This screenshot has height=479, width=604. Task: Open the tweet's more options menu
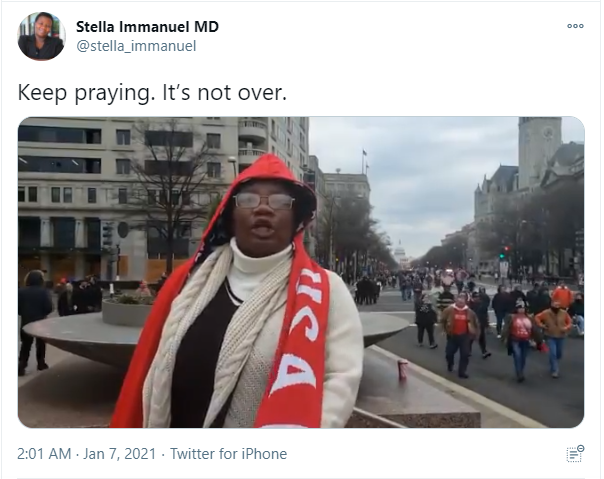tap(575, 26)
